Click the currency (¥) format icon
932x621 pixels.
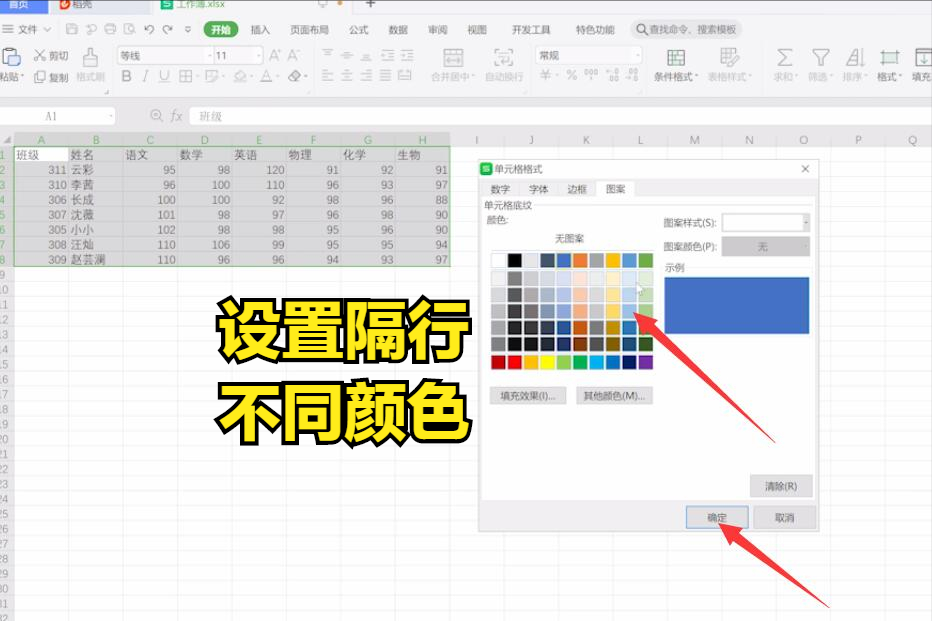(544, 75)
